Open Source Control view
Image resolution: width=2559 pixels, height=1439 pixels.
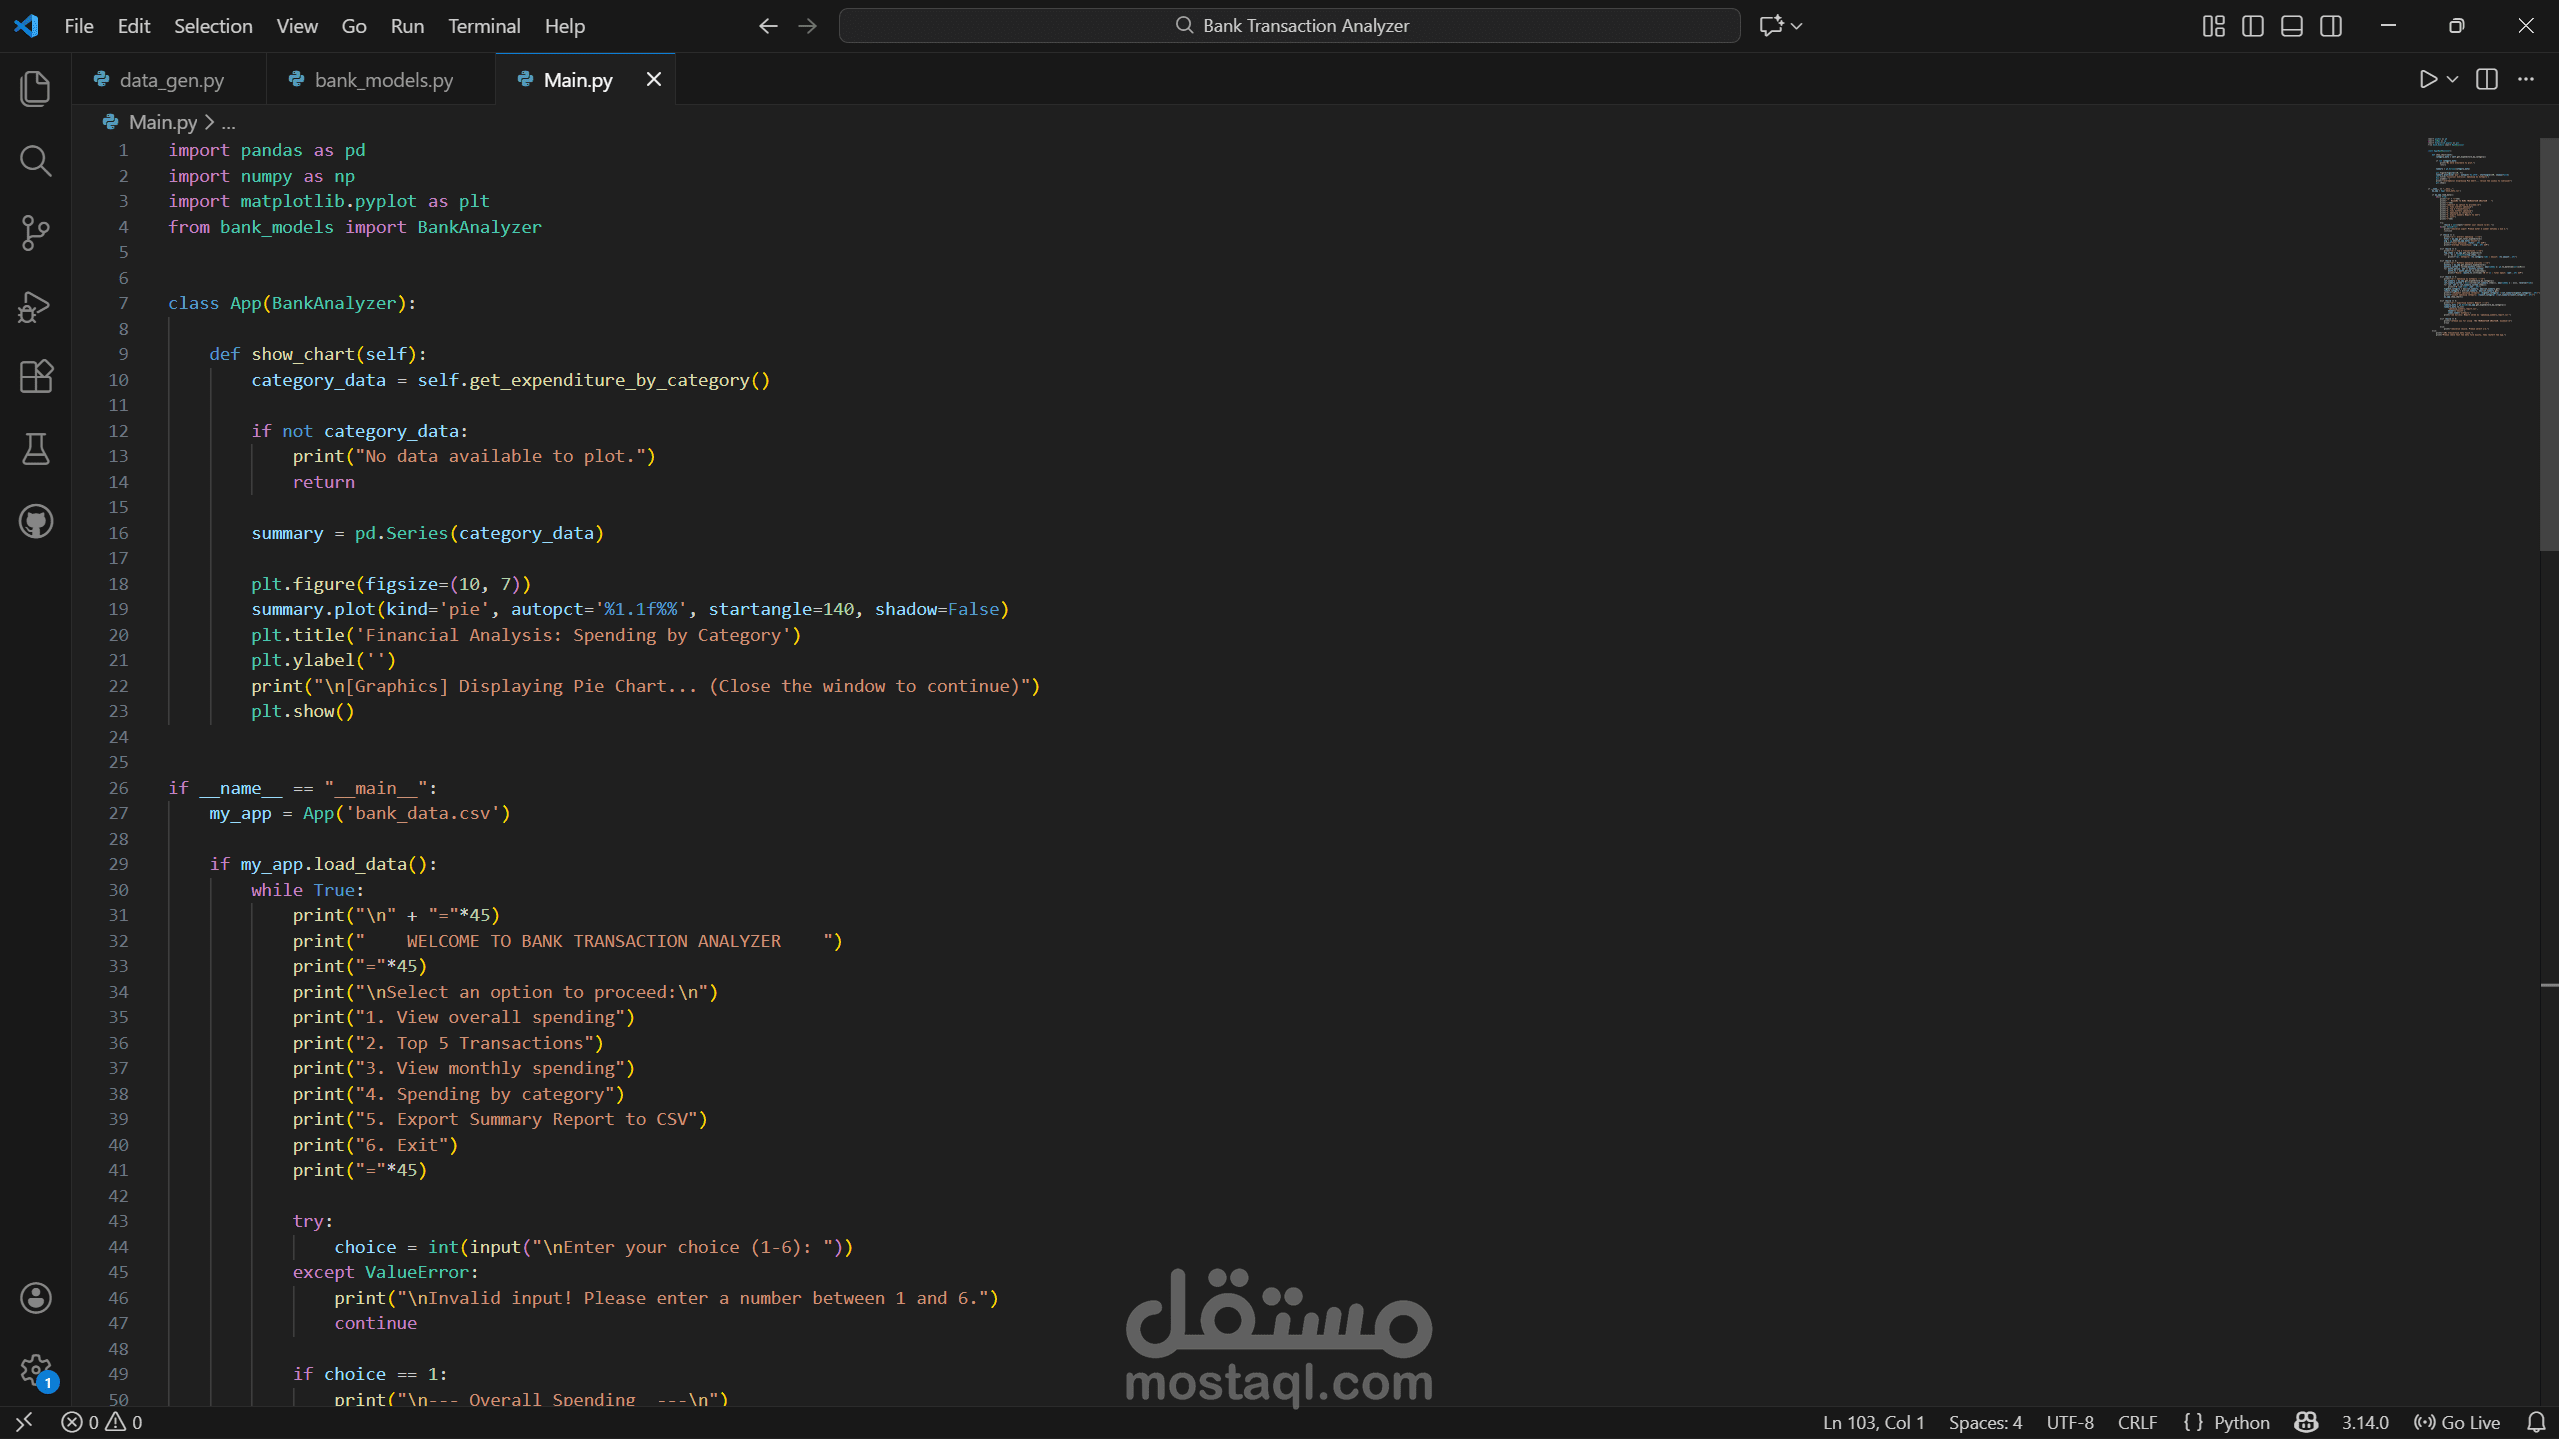[x=36, y=233]
